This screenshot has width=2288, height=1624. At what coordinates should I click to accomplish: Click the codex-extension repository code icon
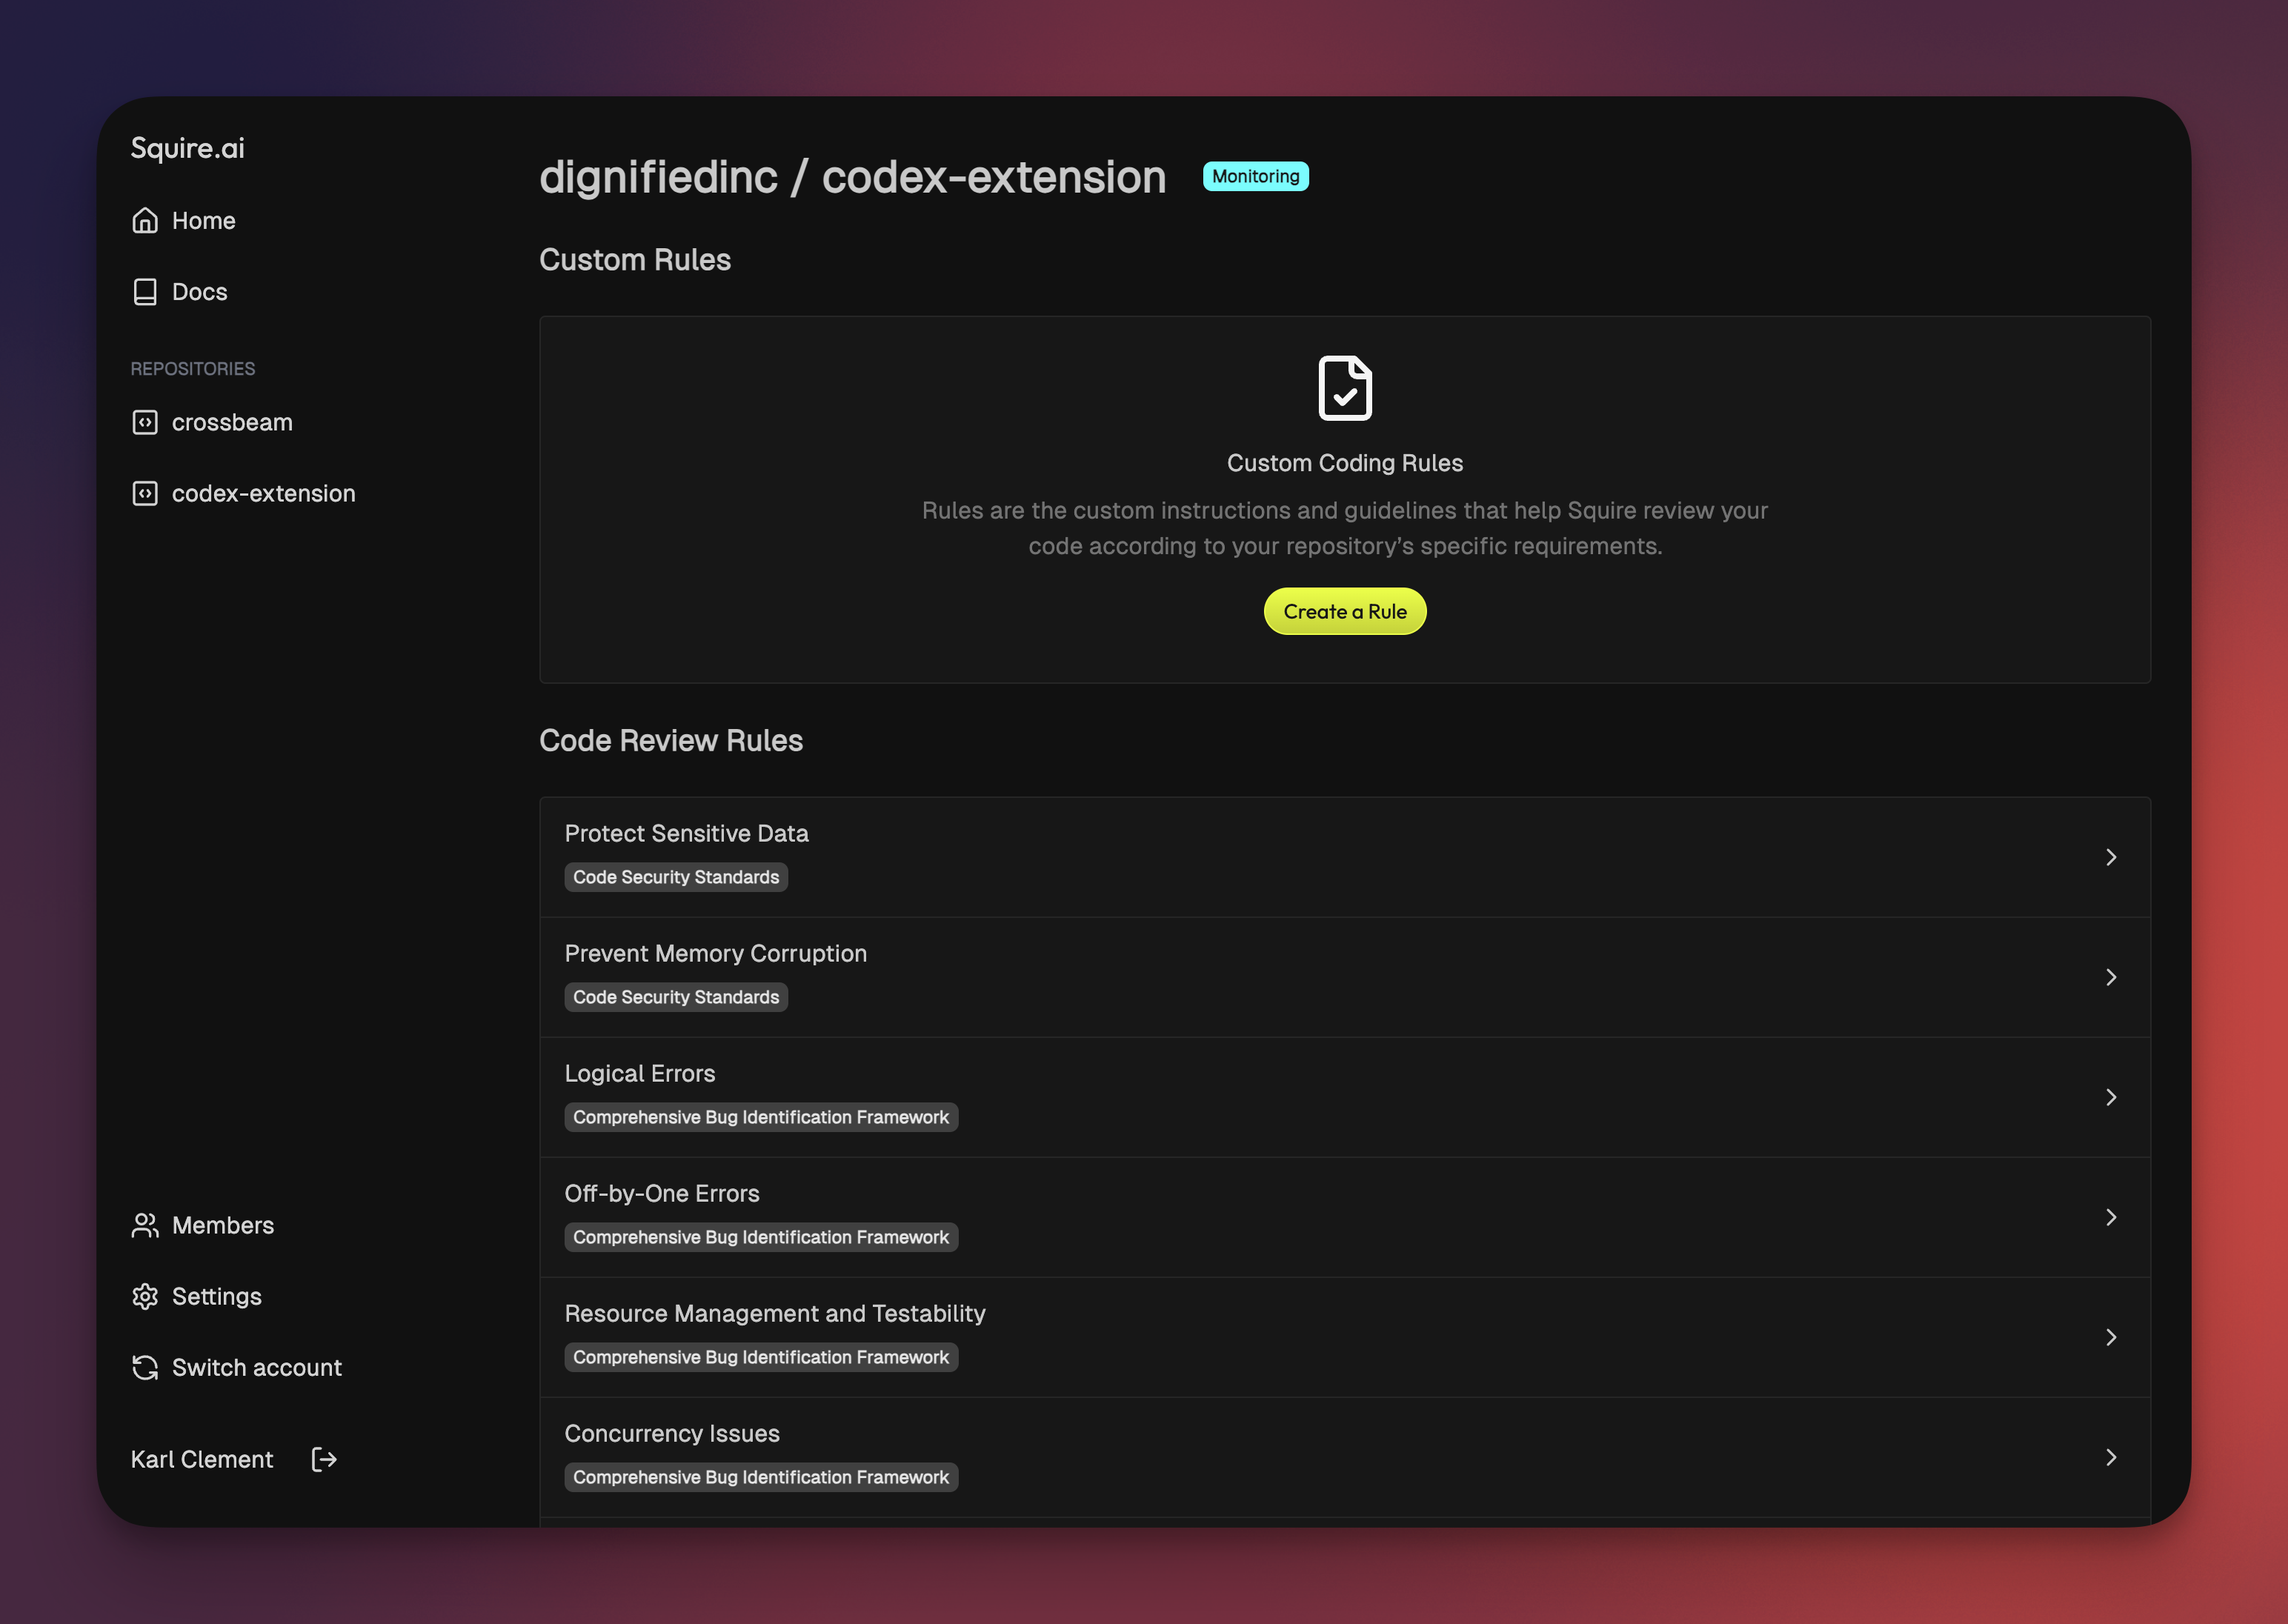click(145, 493)
